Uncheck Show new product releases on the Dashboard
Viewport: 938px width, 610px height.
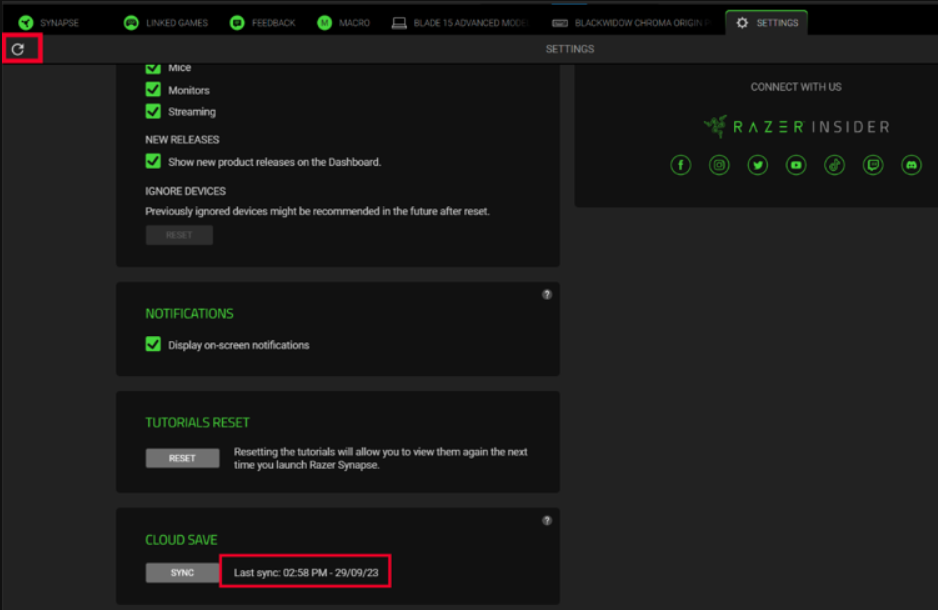coord(153,161)
